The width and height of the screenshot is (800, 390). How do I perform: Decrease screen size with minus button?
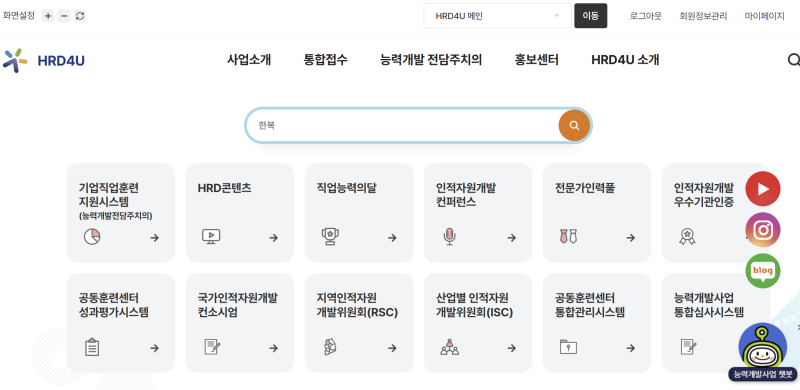click(64, 16)
